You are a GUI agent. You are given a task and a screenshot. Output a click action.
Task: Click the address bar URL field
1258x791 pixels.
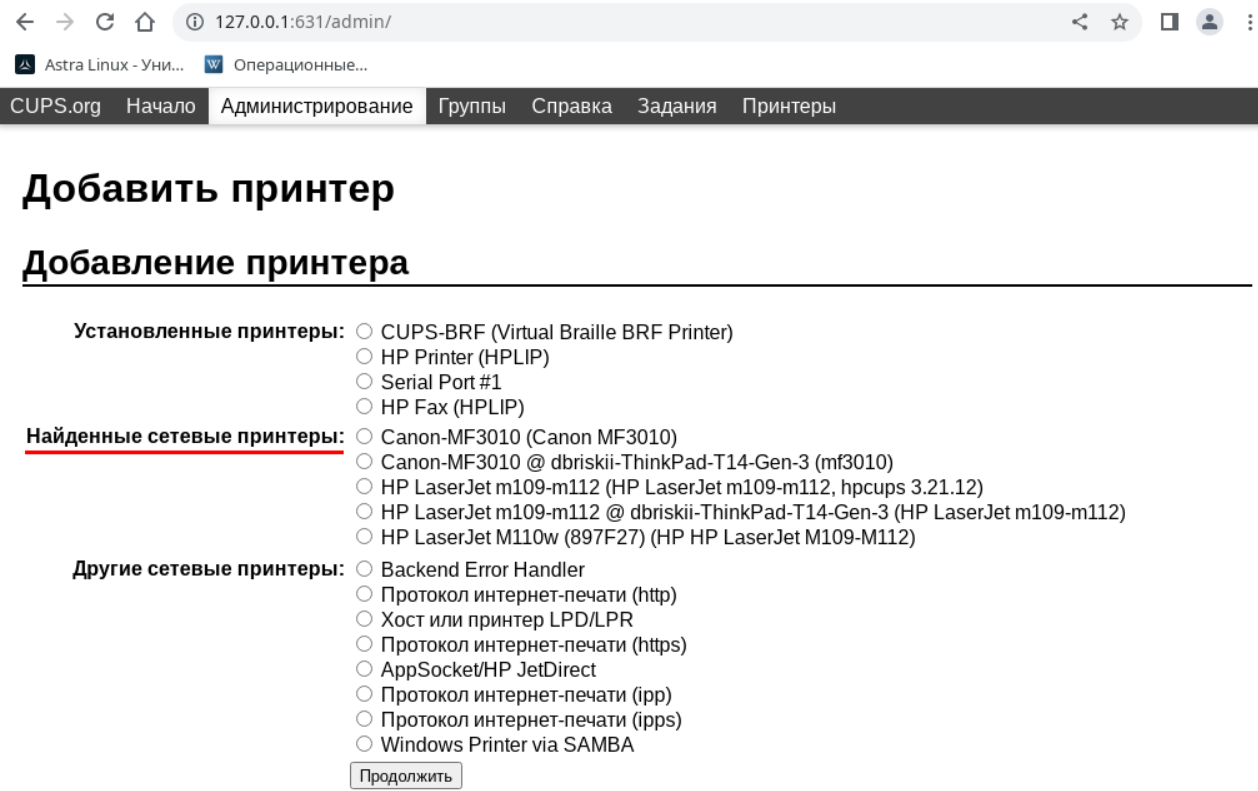point(600,22)
